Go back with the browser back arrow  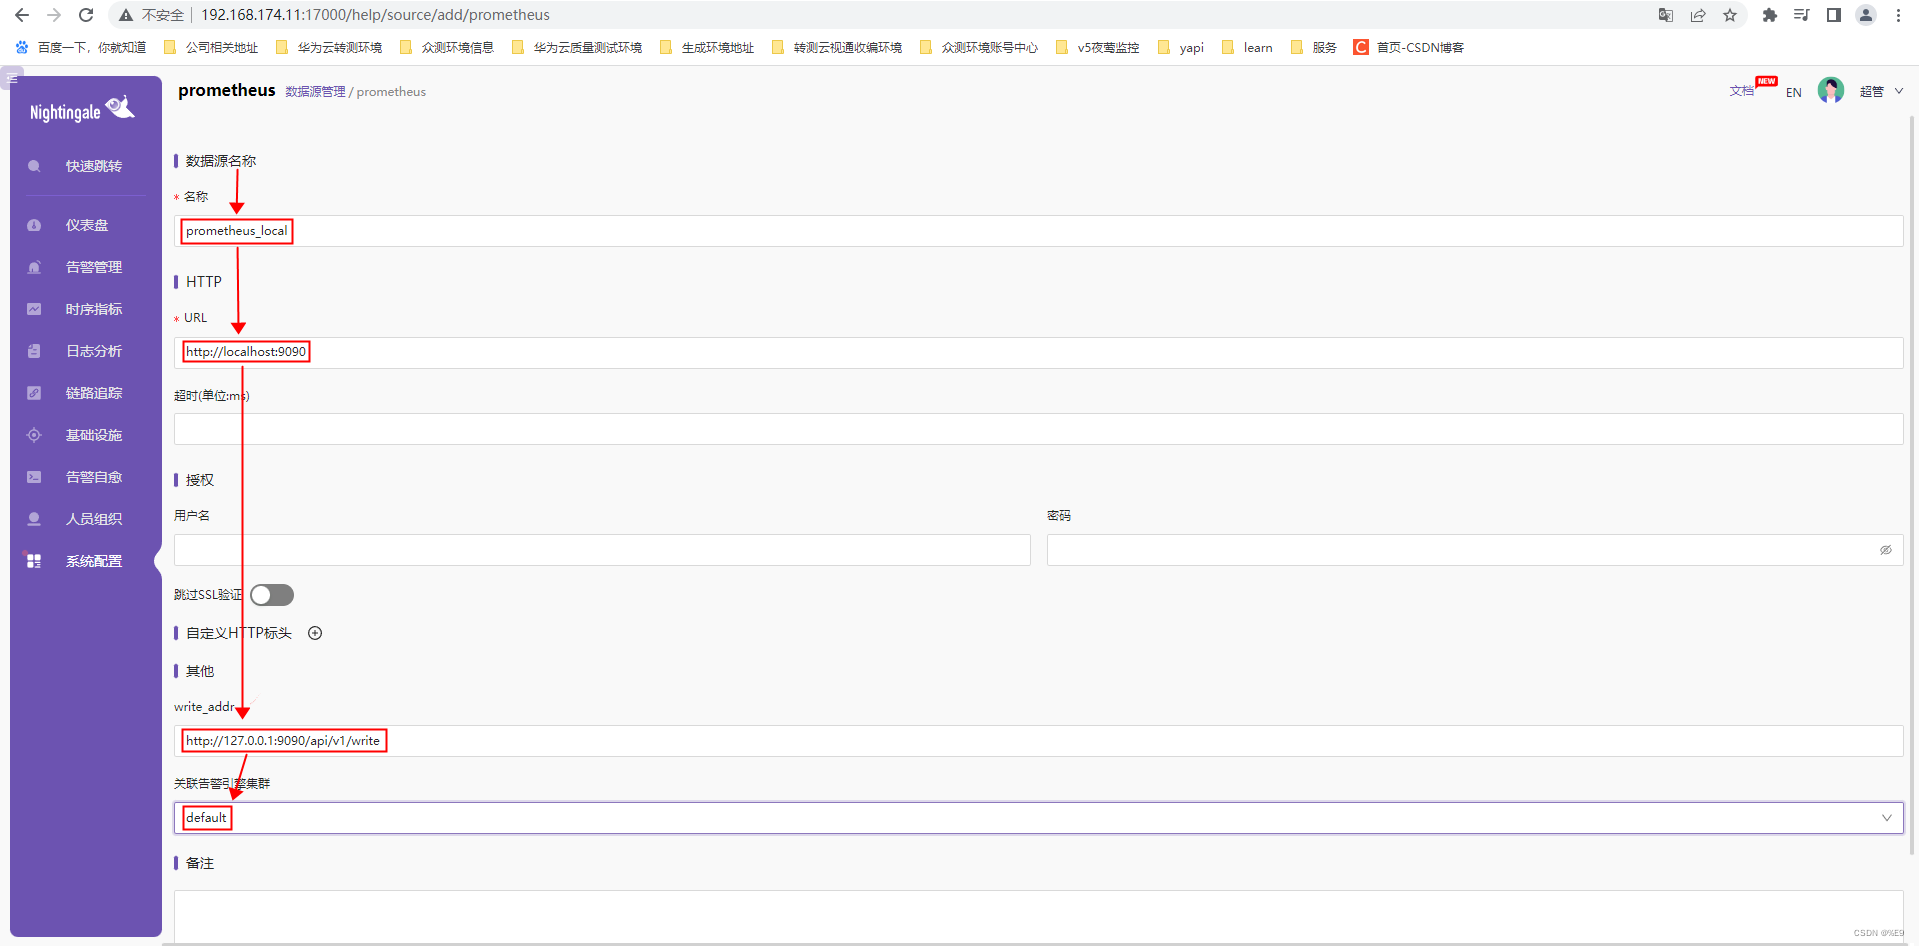21,15
